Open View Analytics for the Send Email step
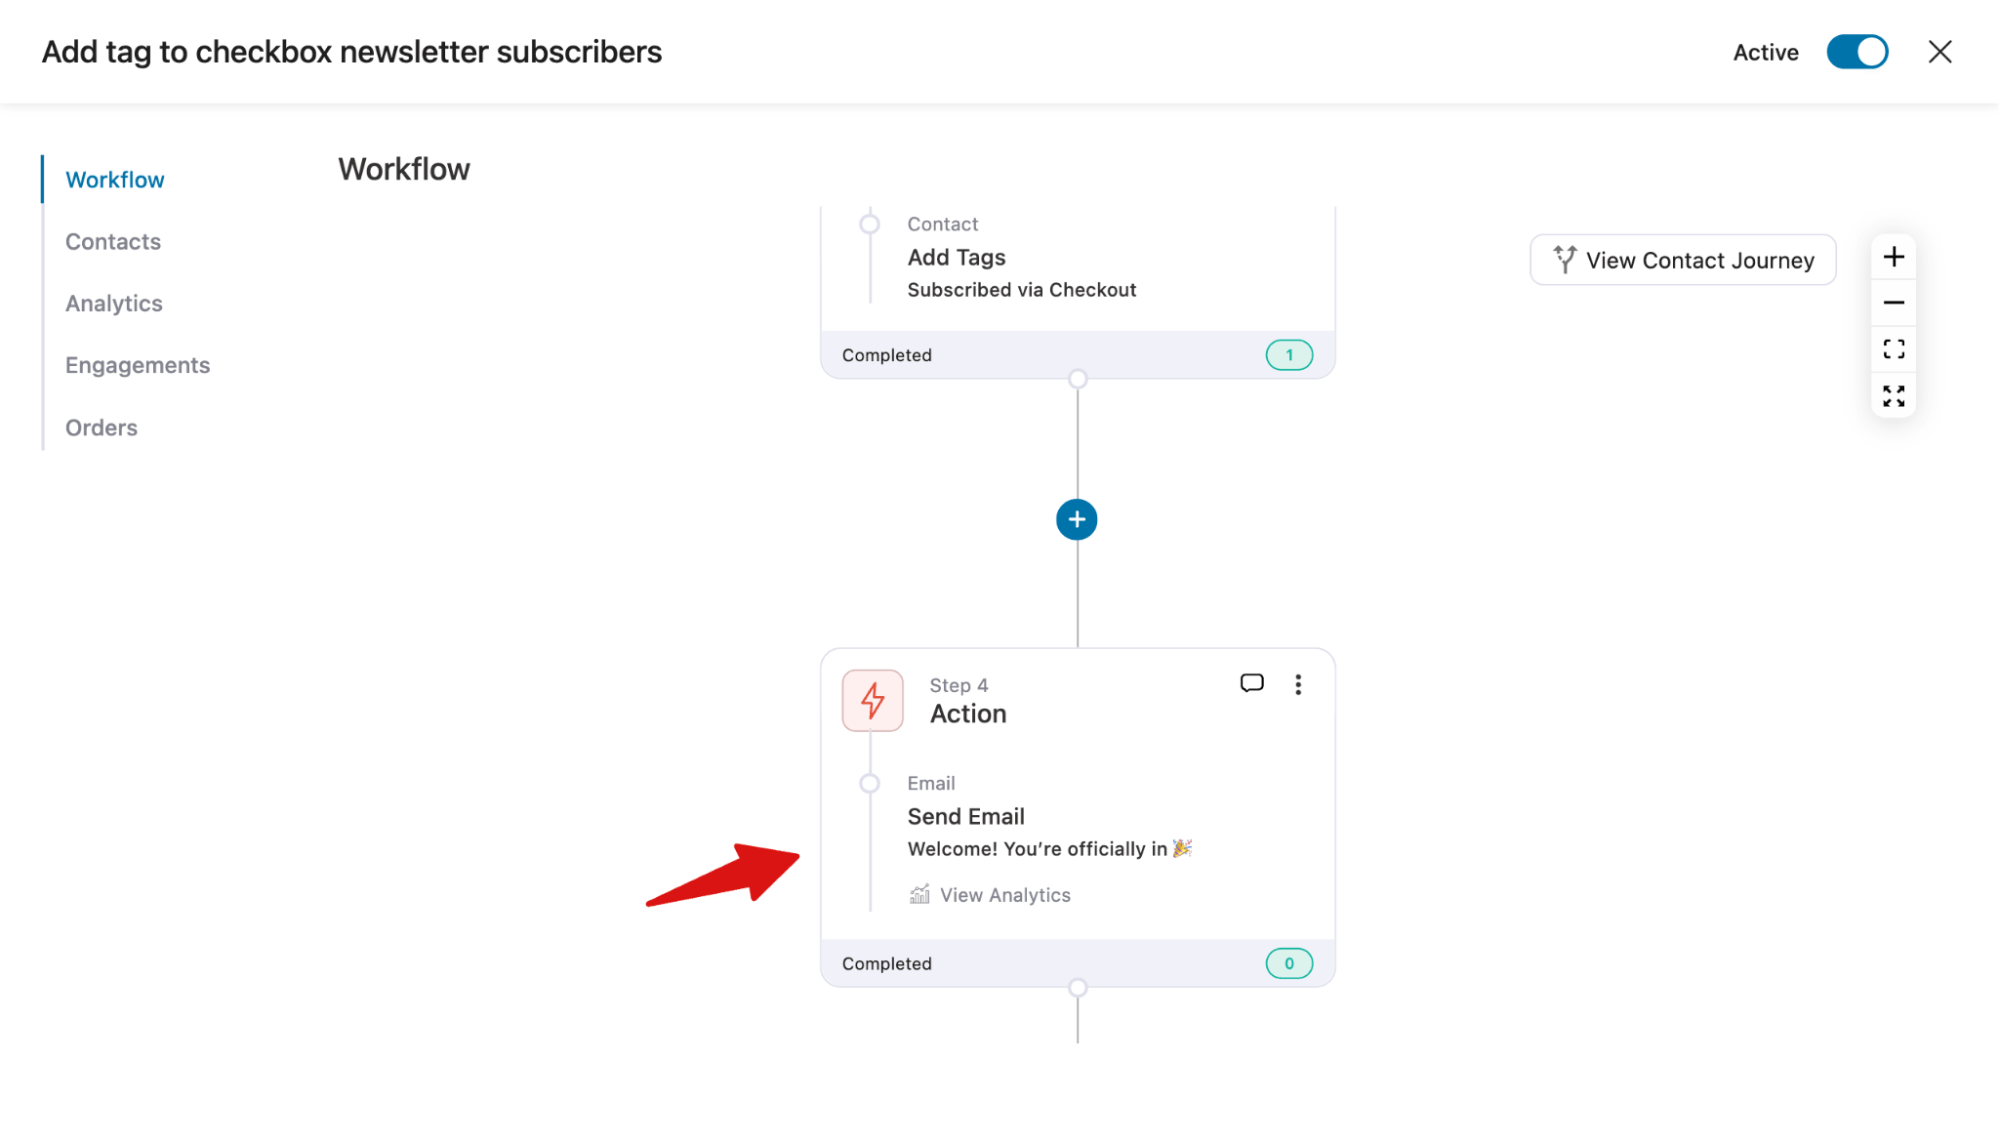This screenshot has height=1143, width=1999. pos(1004,894)
